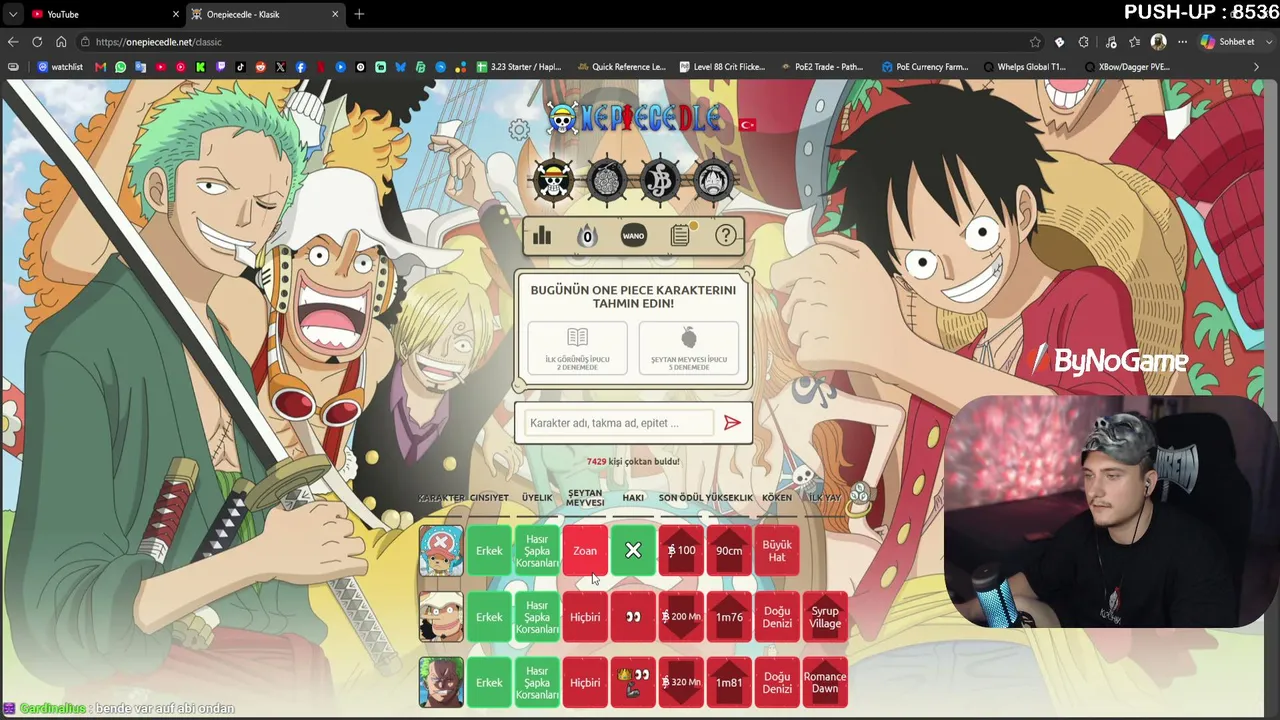The width and height of the screenshot is (1280, 720).
Task: Open the watchlist bookmark
Action: point(61,67)
